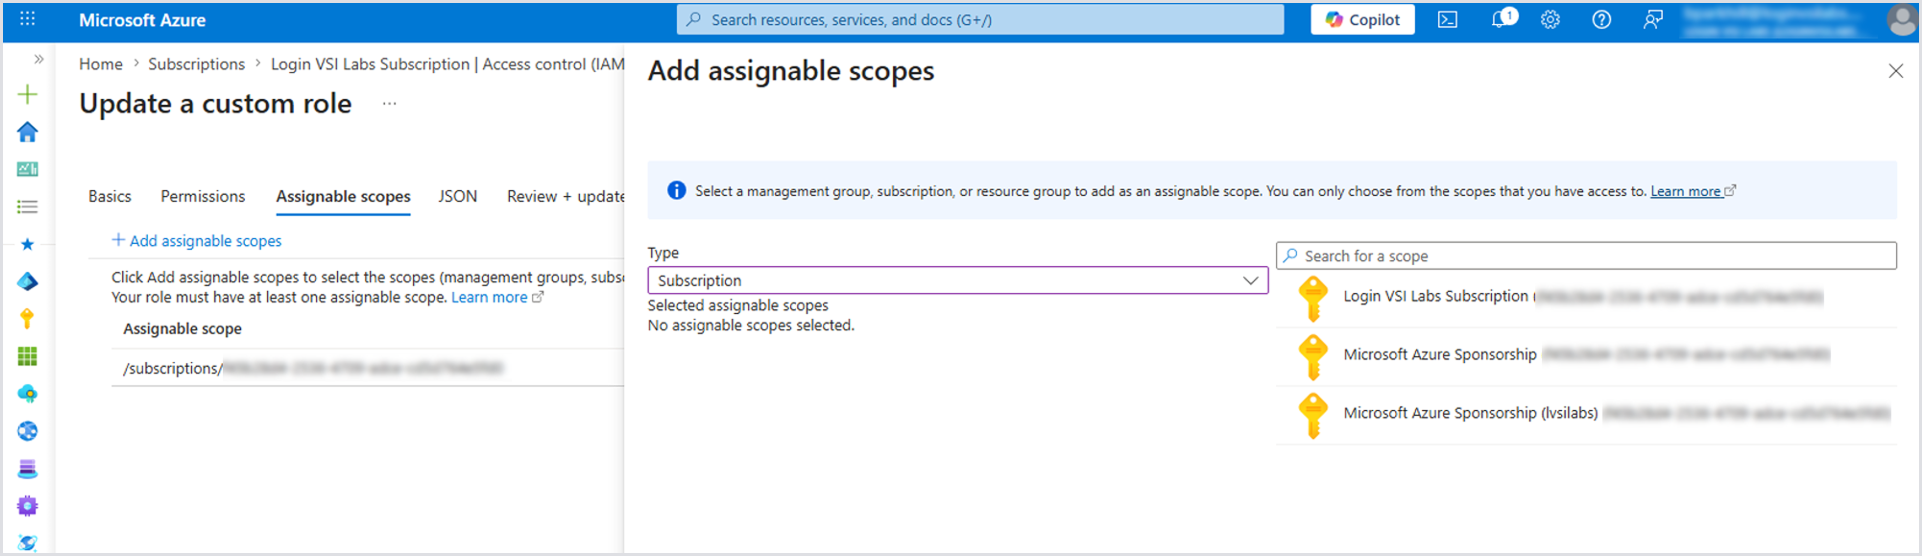Open the blue diamond sidebar icon
Viewport: 1922px width, 556px height.
(x=28, y=282)
